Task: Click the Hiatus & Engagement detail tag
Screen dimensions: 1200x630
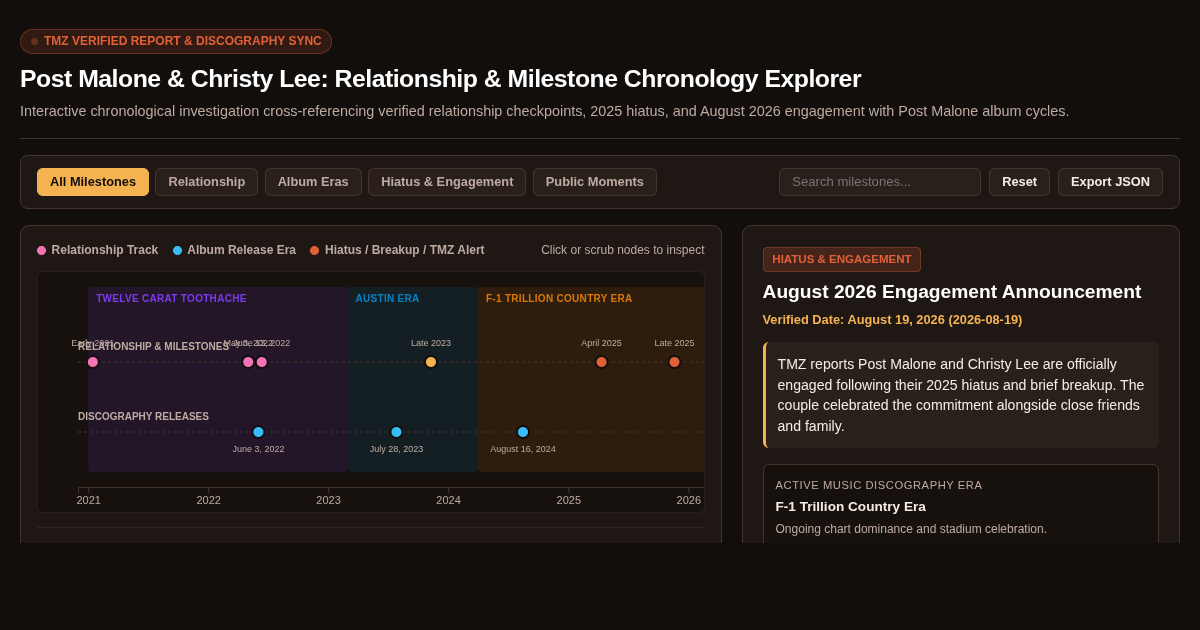Action: pos(841,259)
